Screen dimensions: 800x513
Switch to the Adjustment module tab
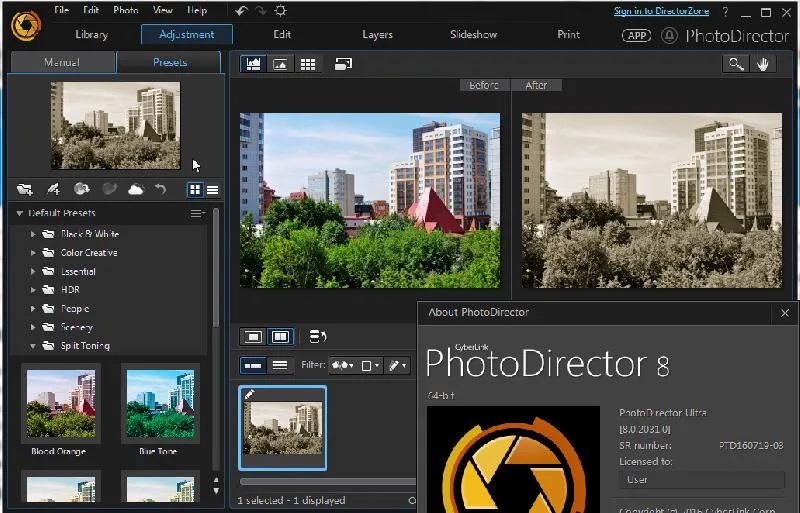pyautogui.click(x=187, y=35)
